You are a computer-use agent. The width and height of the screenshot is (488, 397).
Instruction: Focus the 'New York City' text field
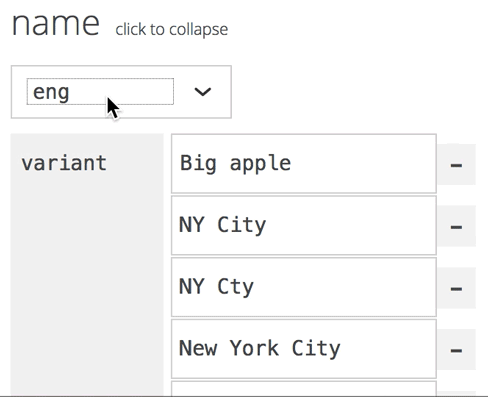pyautogui.click(x=304, y=349)
